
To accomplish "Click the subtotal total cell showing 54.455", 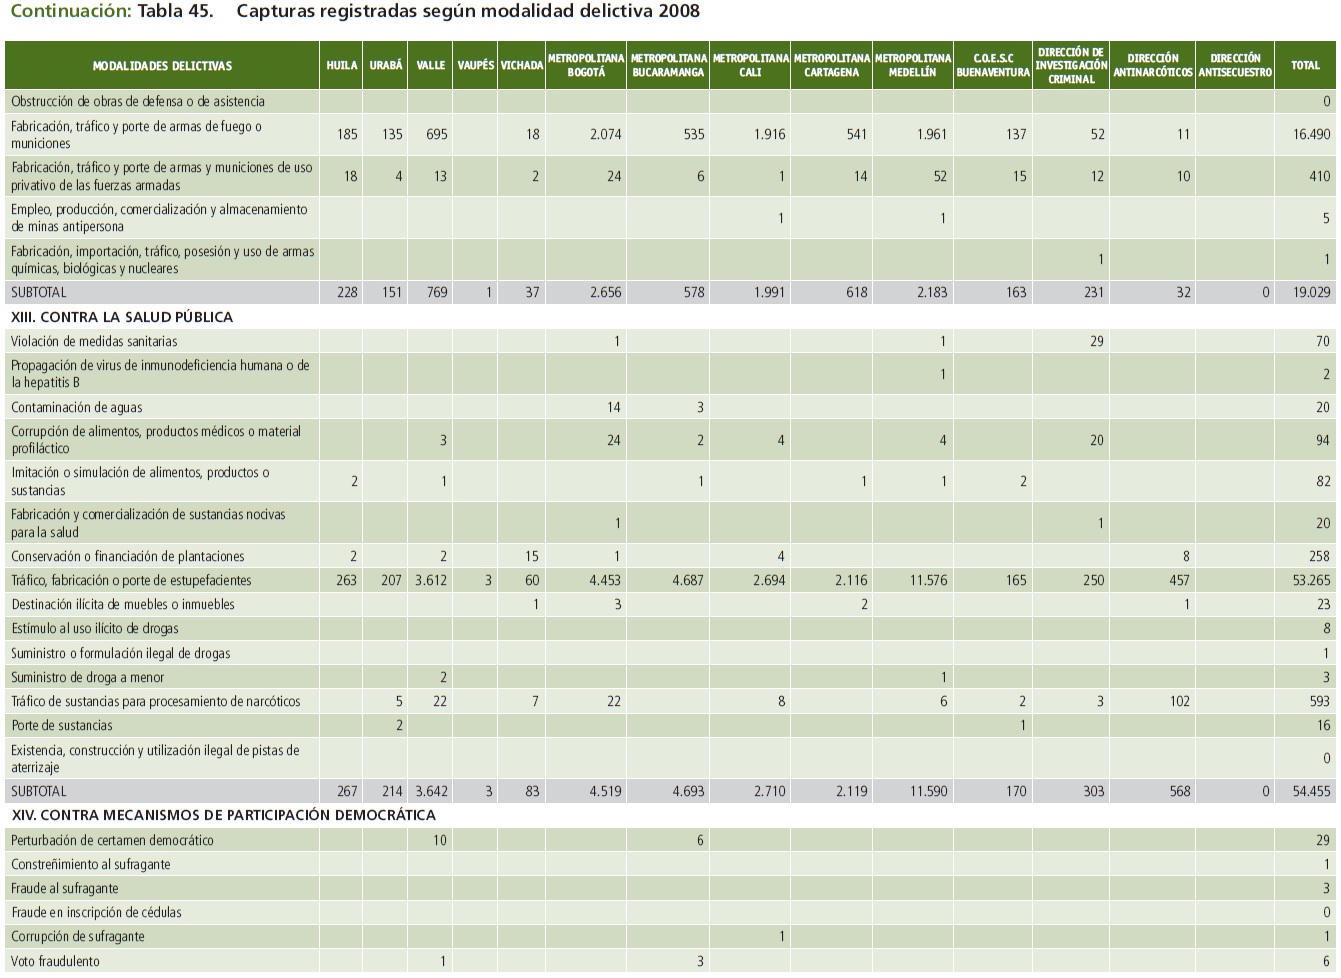I will [1311, 791].
